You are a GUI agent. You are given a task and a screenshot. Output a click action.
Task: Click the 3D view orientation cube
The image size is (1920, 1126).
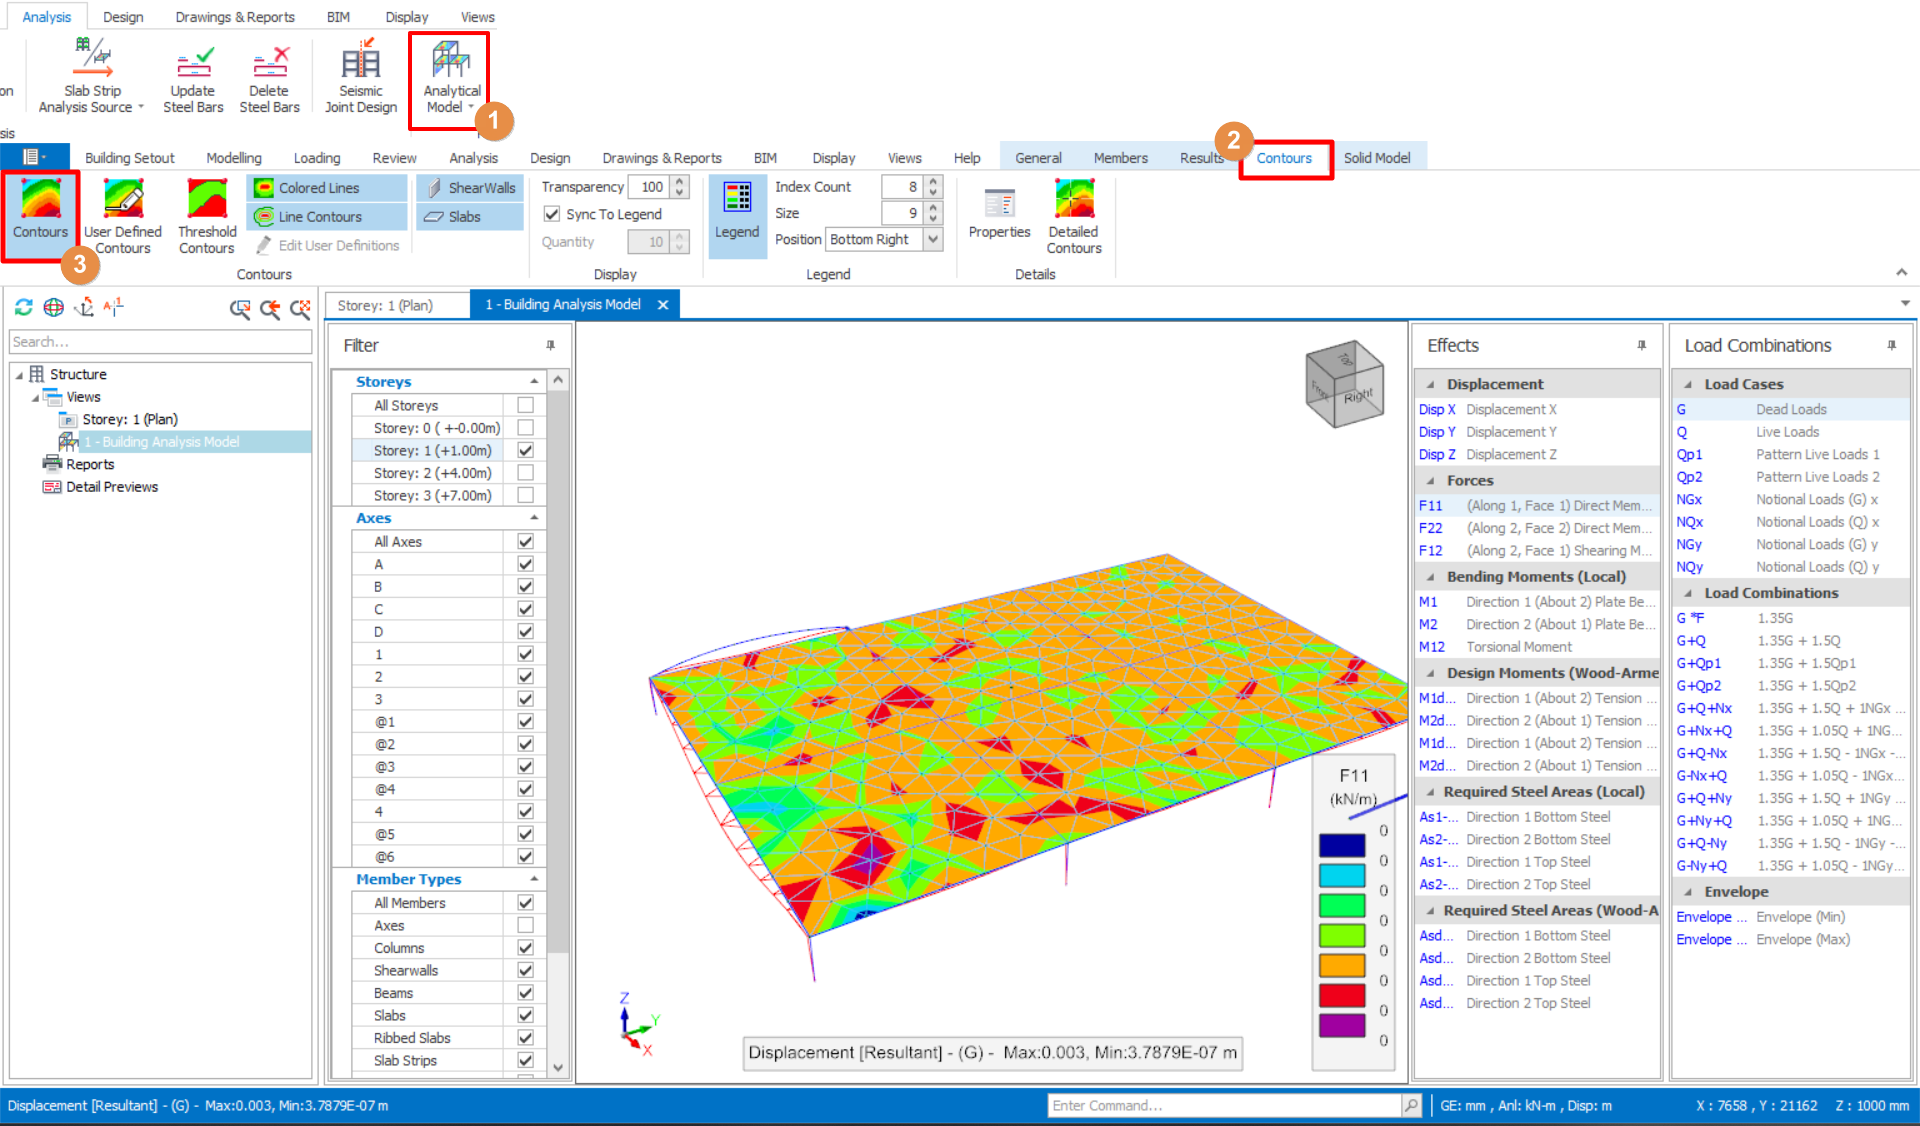pos(1344,385)
